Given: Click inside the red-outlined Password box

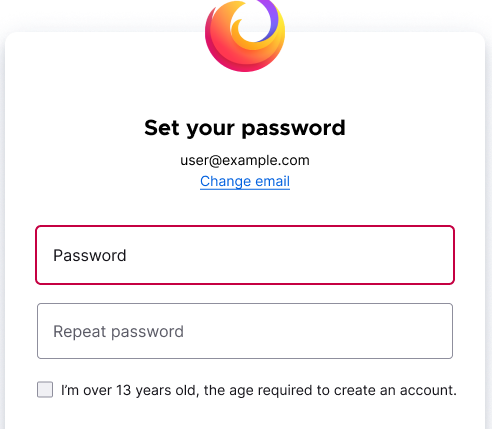Looking at the screenshot, I should [x=245, y=255].
